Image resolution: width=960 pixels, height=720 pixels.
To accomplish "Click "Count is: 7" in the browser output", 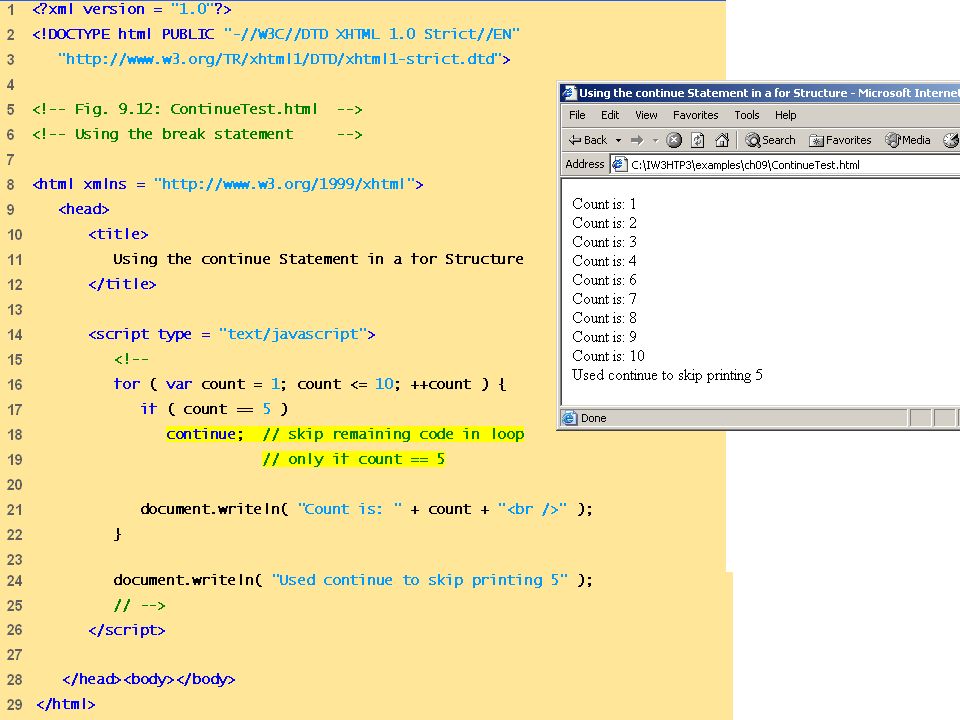I will pyautogui.click(x=604, y=299).
